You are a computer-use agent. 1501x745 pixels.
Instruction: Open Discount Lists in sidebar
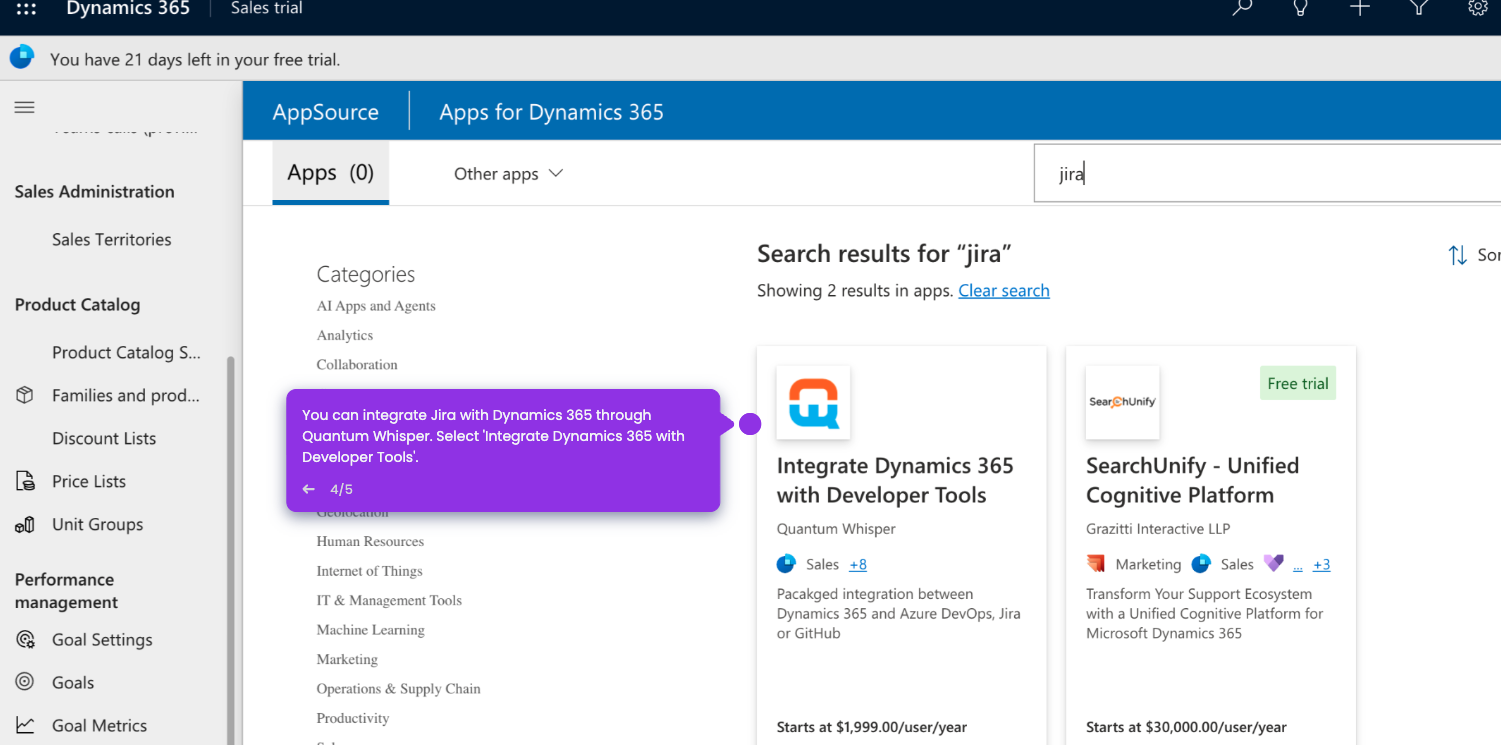tap(104, 438)
